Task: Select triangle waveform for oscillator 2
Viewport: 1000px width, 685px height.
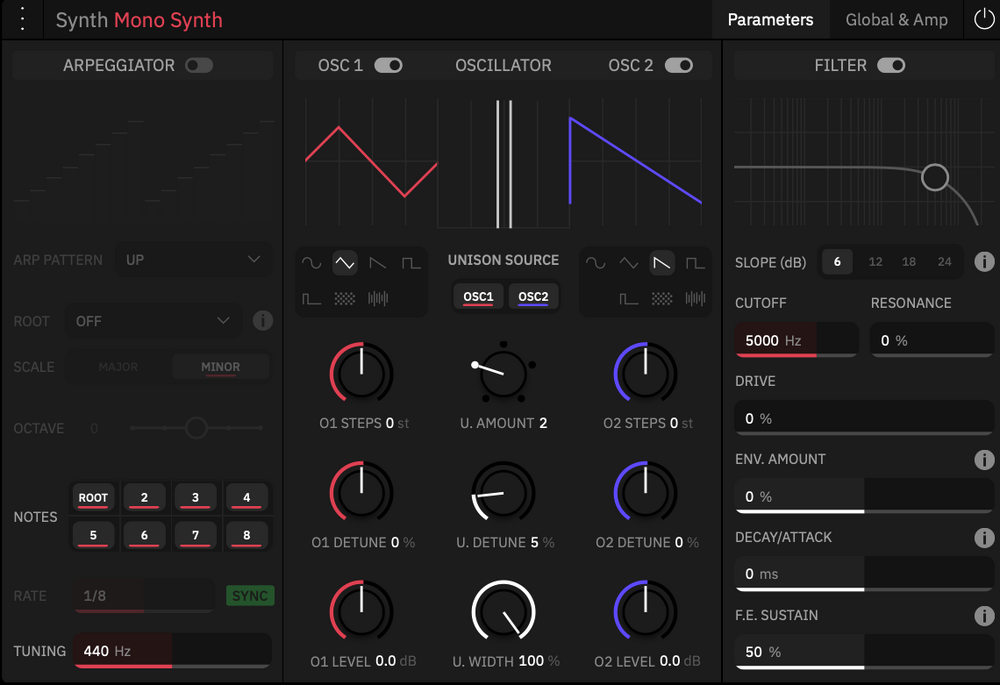Action: pyautogui.click(x=628, y=264)
